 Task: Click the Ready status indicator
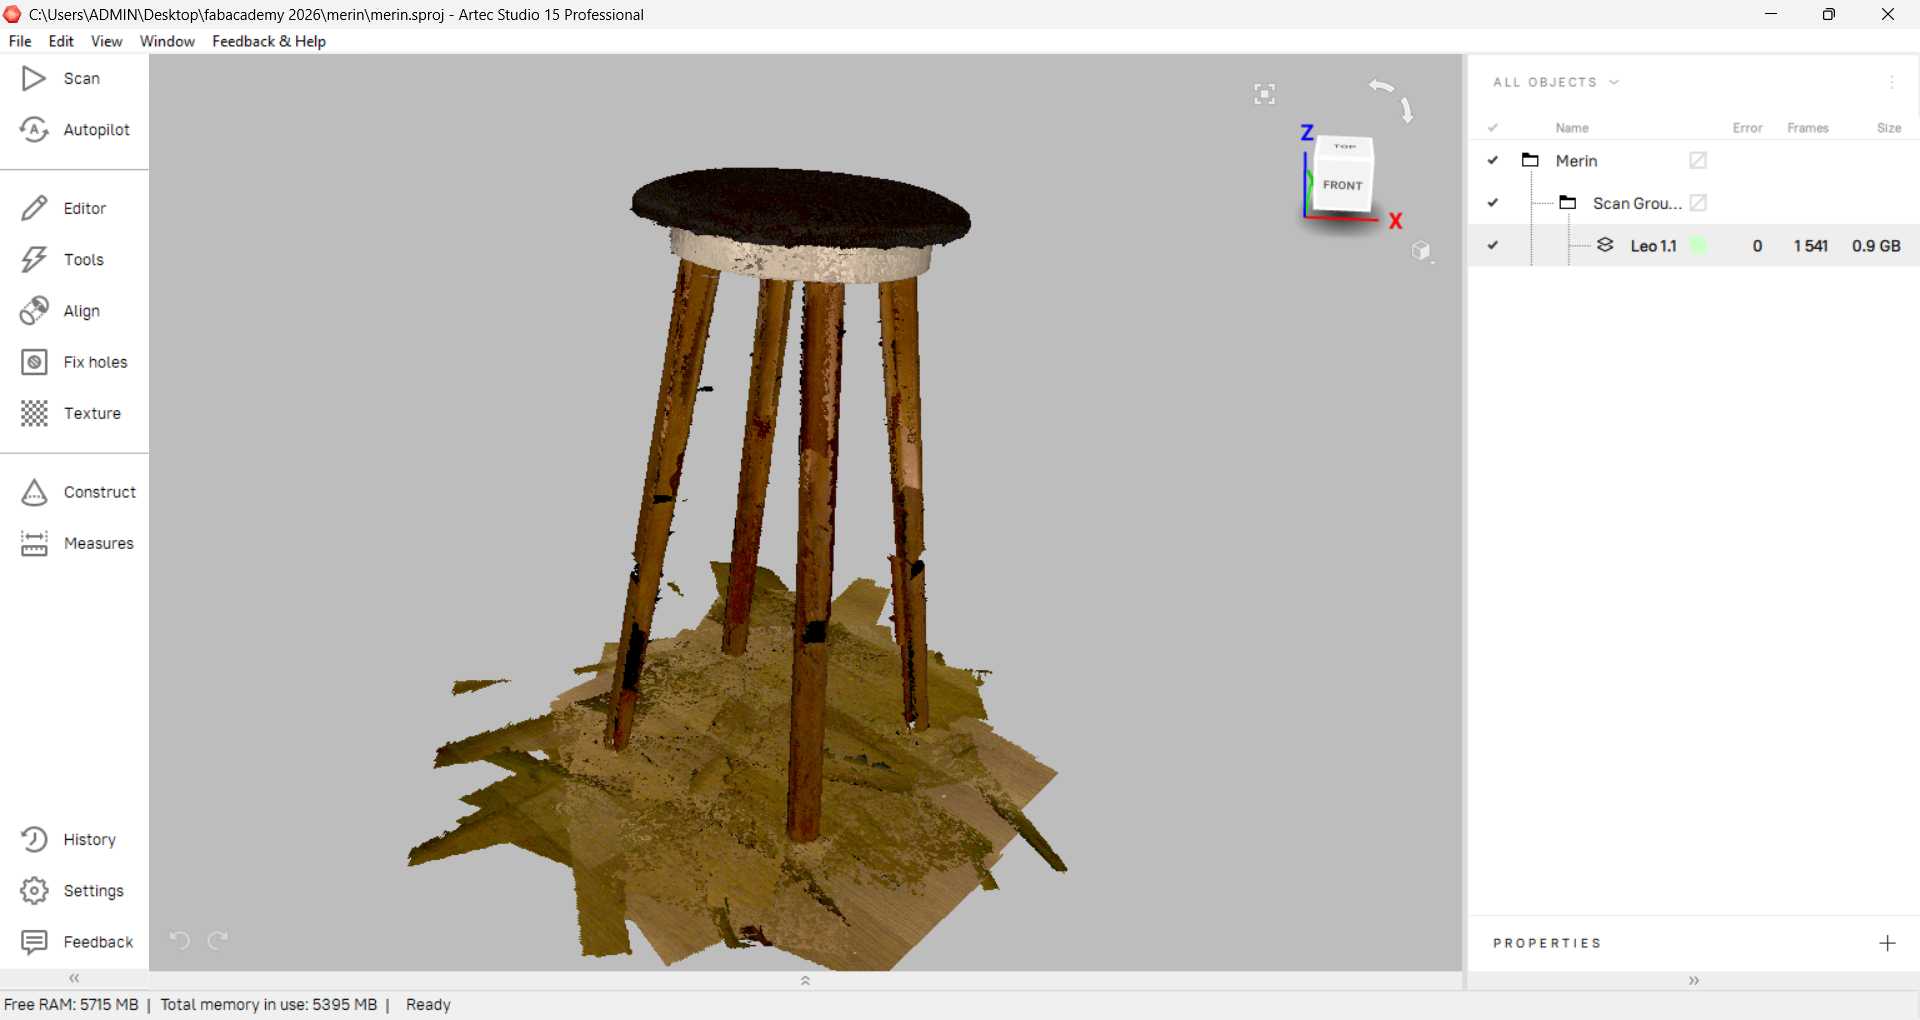tap(428, 1005)
